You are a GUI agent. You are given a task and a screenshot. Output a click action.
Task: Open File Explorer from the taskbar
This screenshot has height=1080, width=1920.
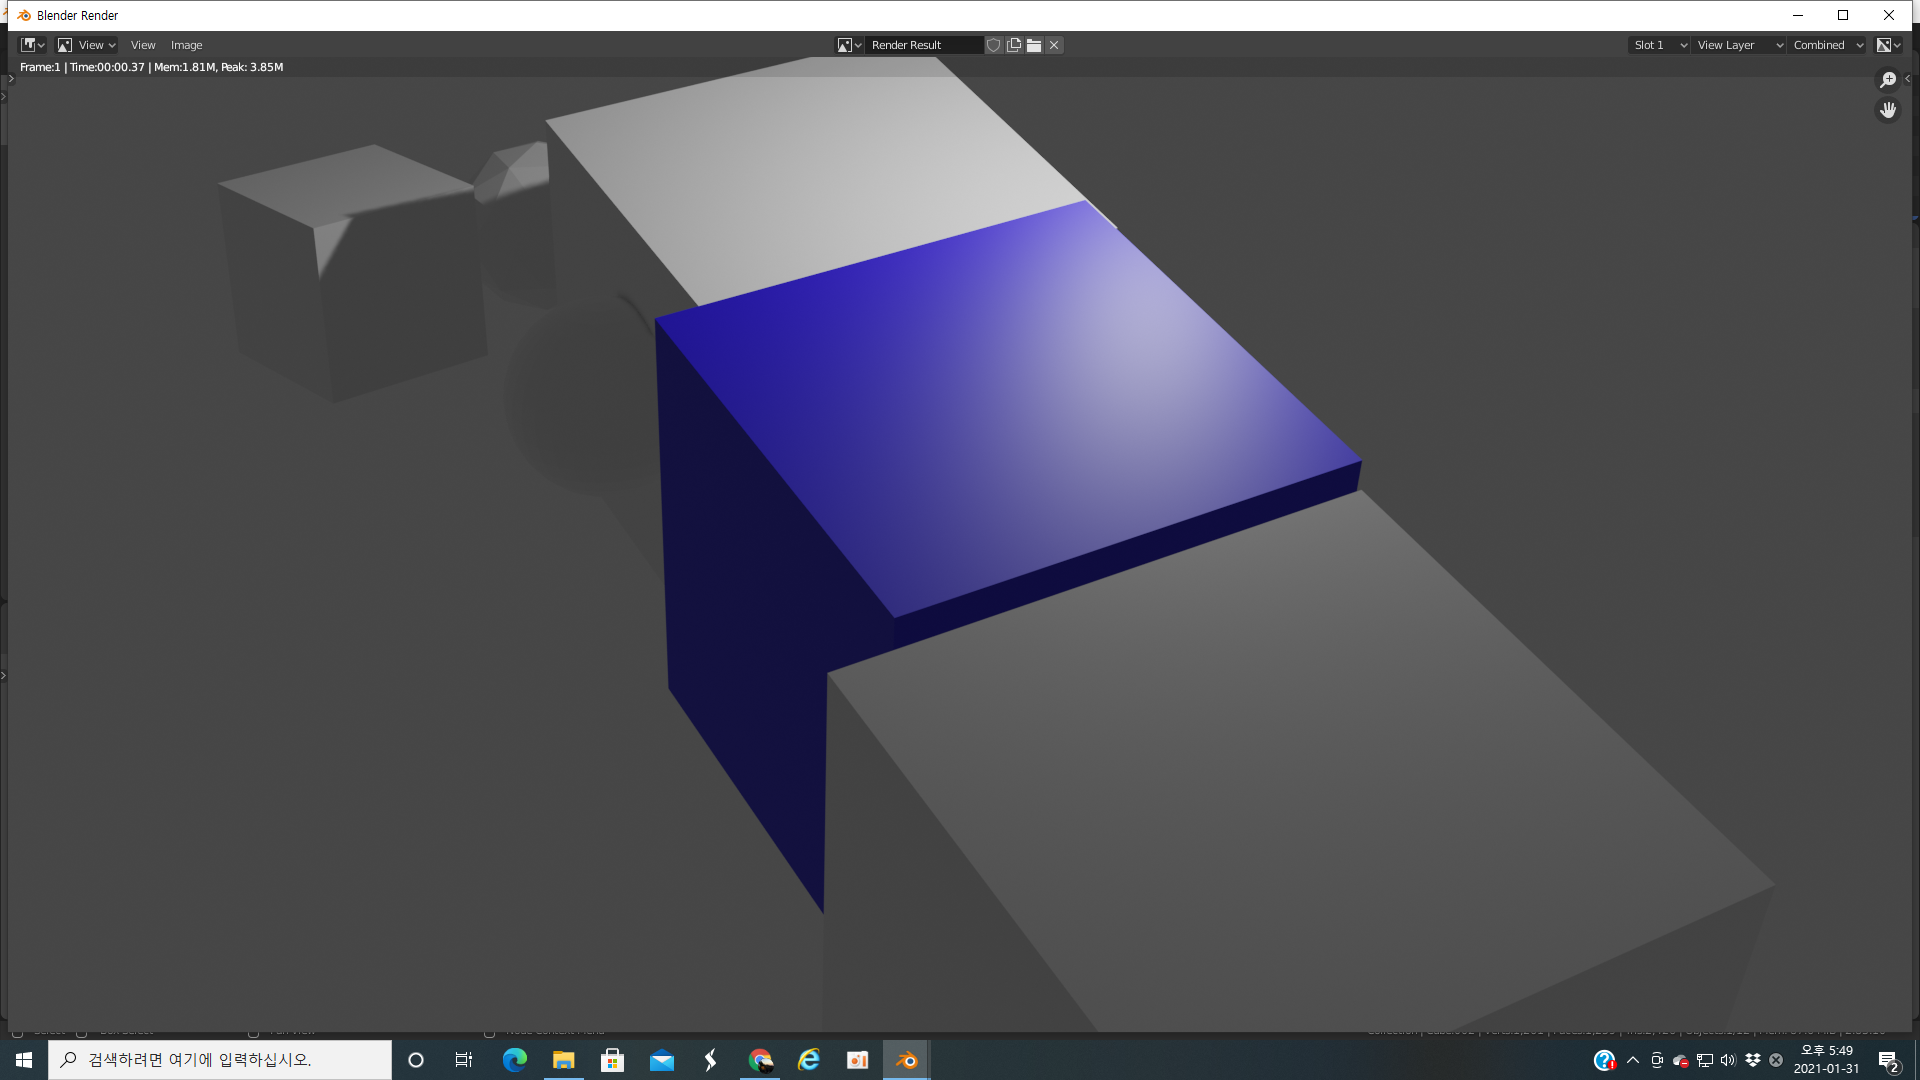tap(564, 1060)
